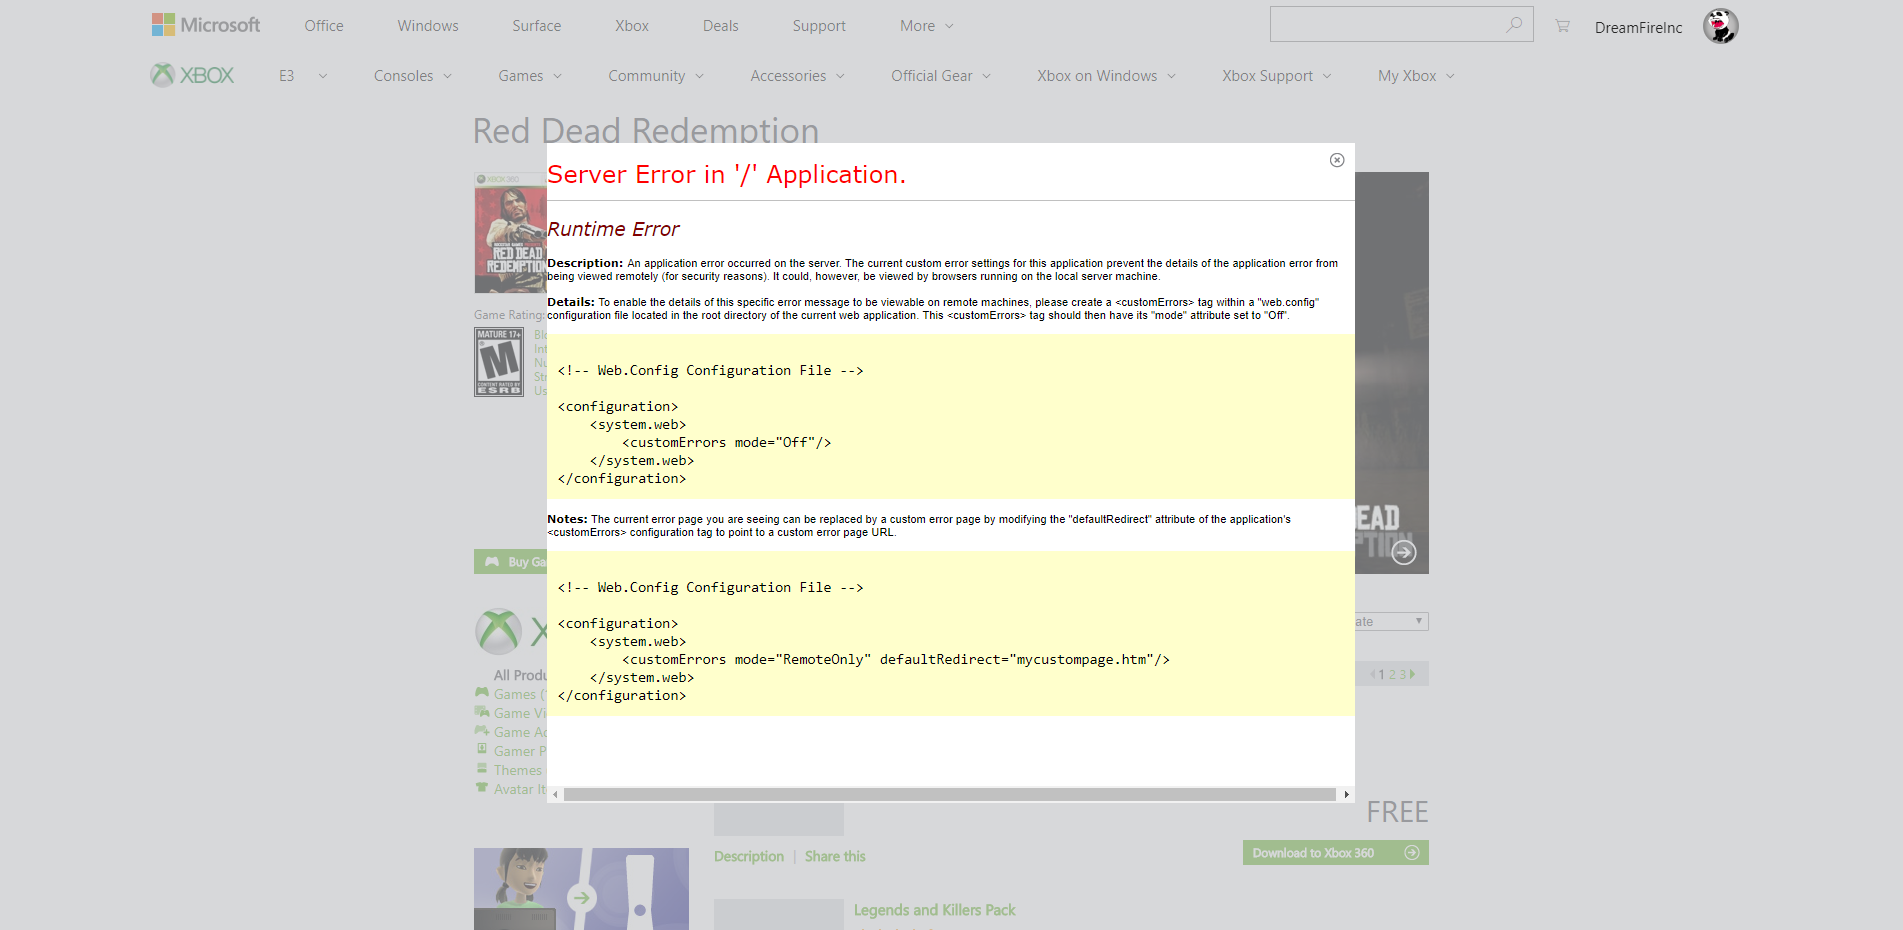Screen dimensions: 1903x930
Task: Click the Red Dead Redemption box art
Action: point(510,233)
